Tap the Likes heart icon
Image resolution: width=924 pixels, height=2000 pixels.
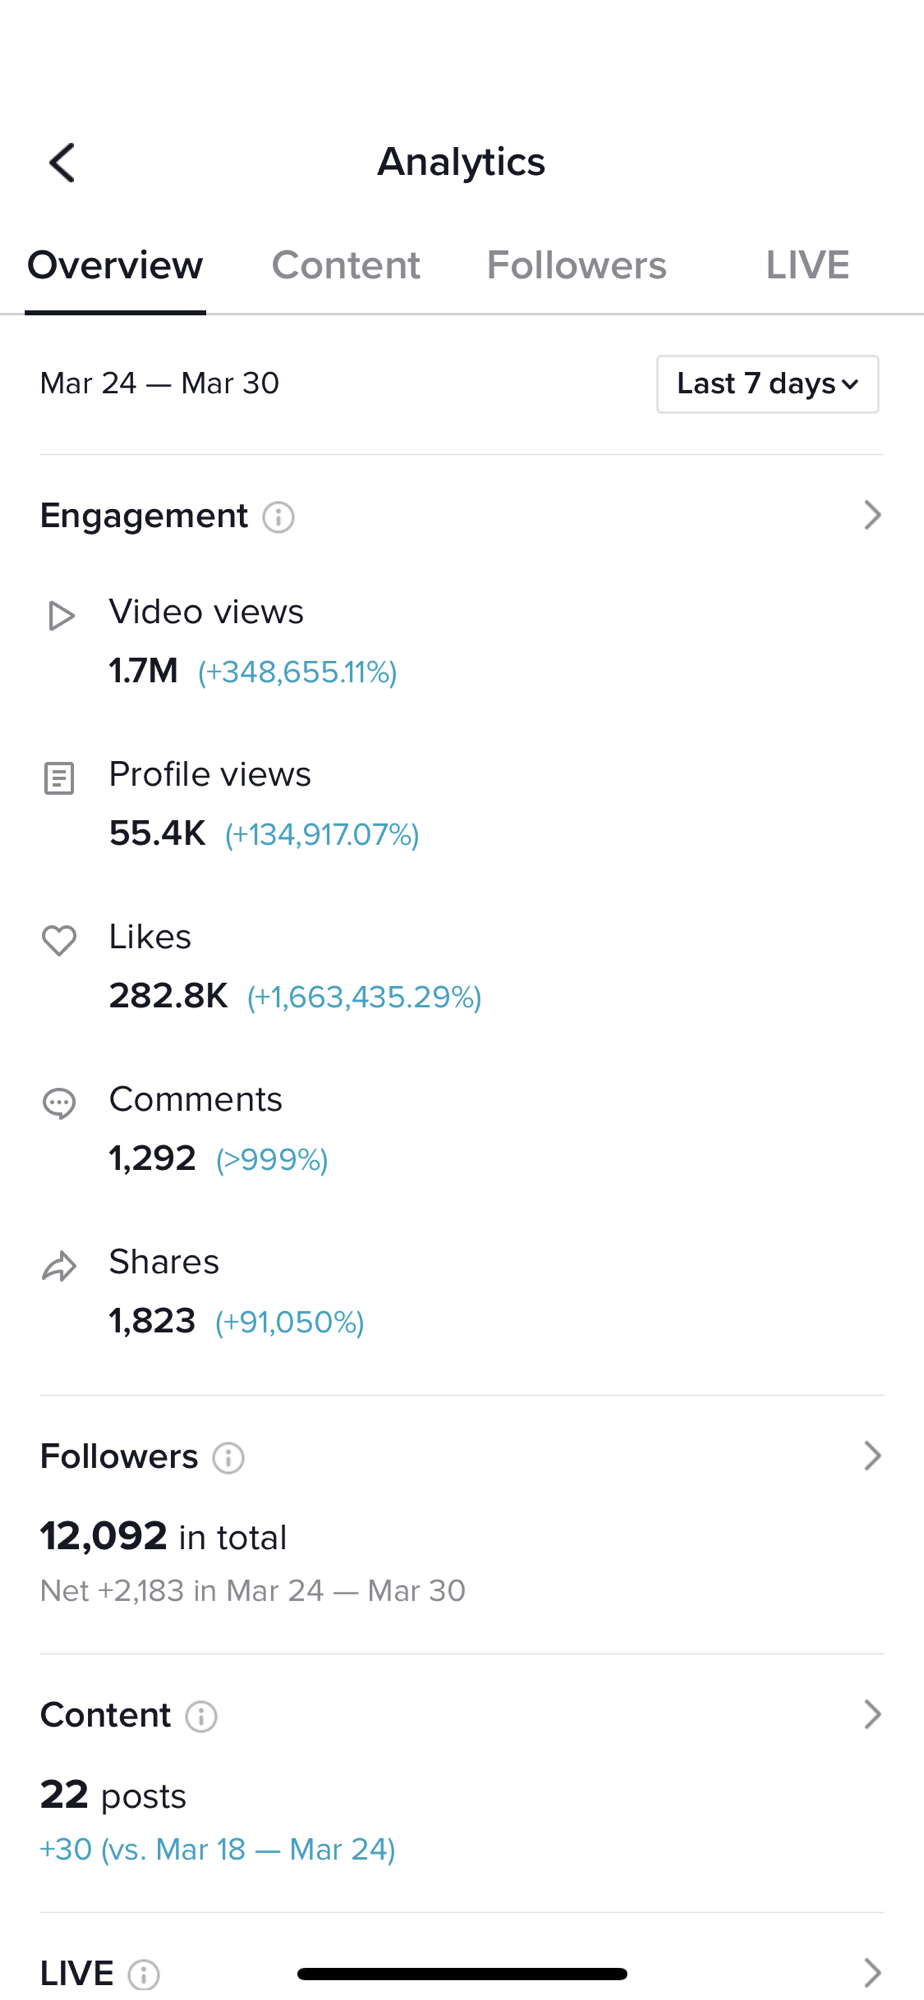click(59, 940)
